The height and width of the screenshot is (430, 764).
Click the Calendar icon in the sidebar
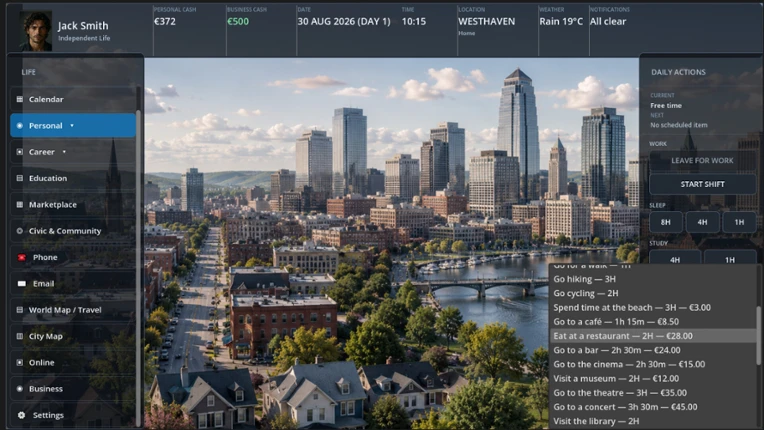click(x=19, y=99)
